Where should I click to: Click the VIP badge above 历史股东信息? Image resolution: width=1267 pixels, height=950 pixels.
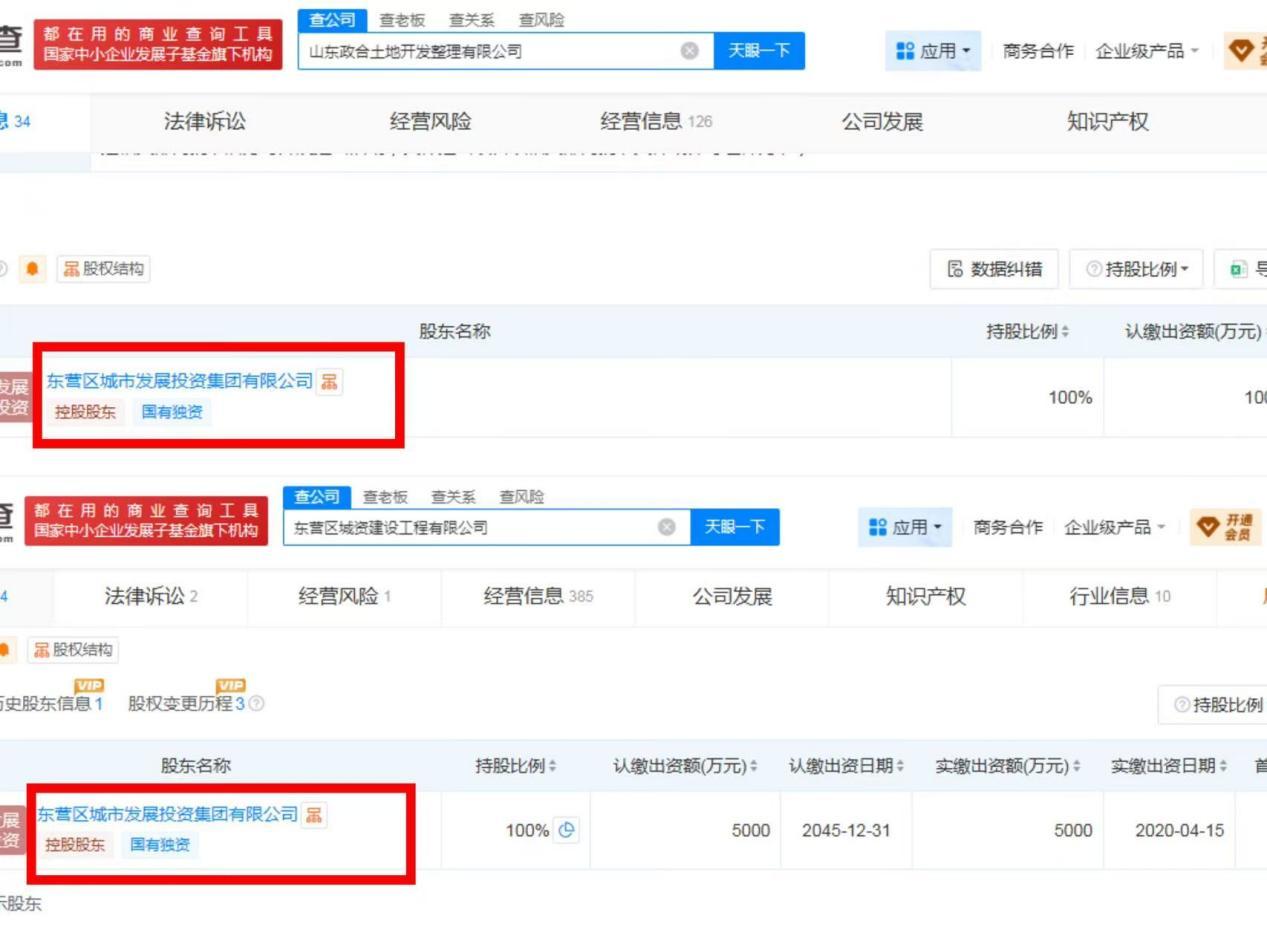tap(90, 685)
